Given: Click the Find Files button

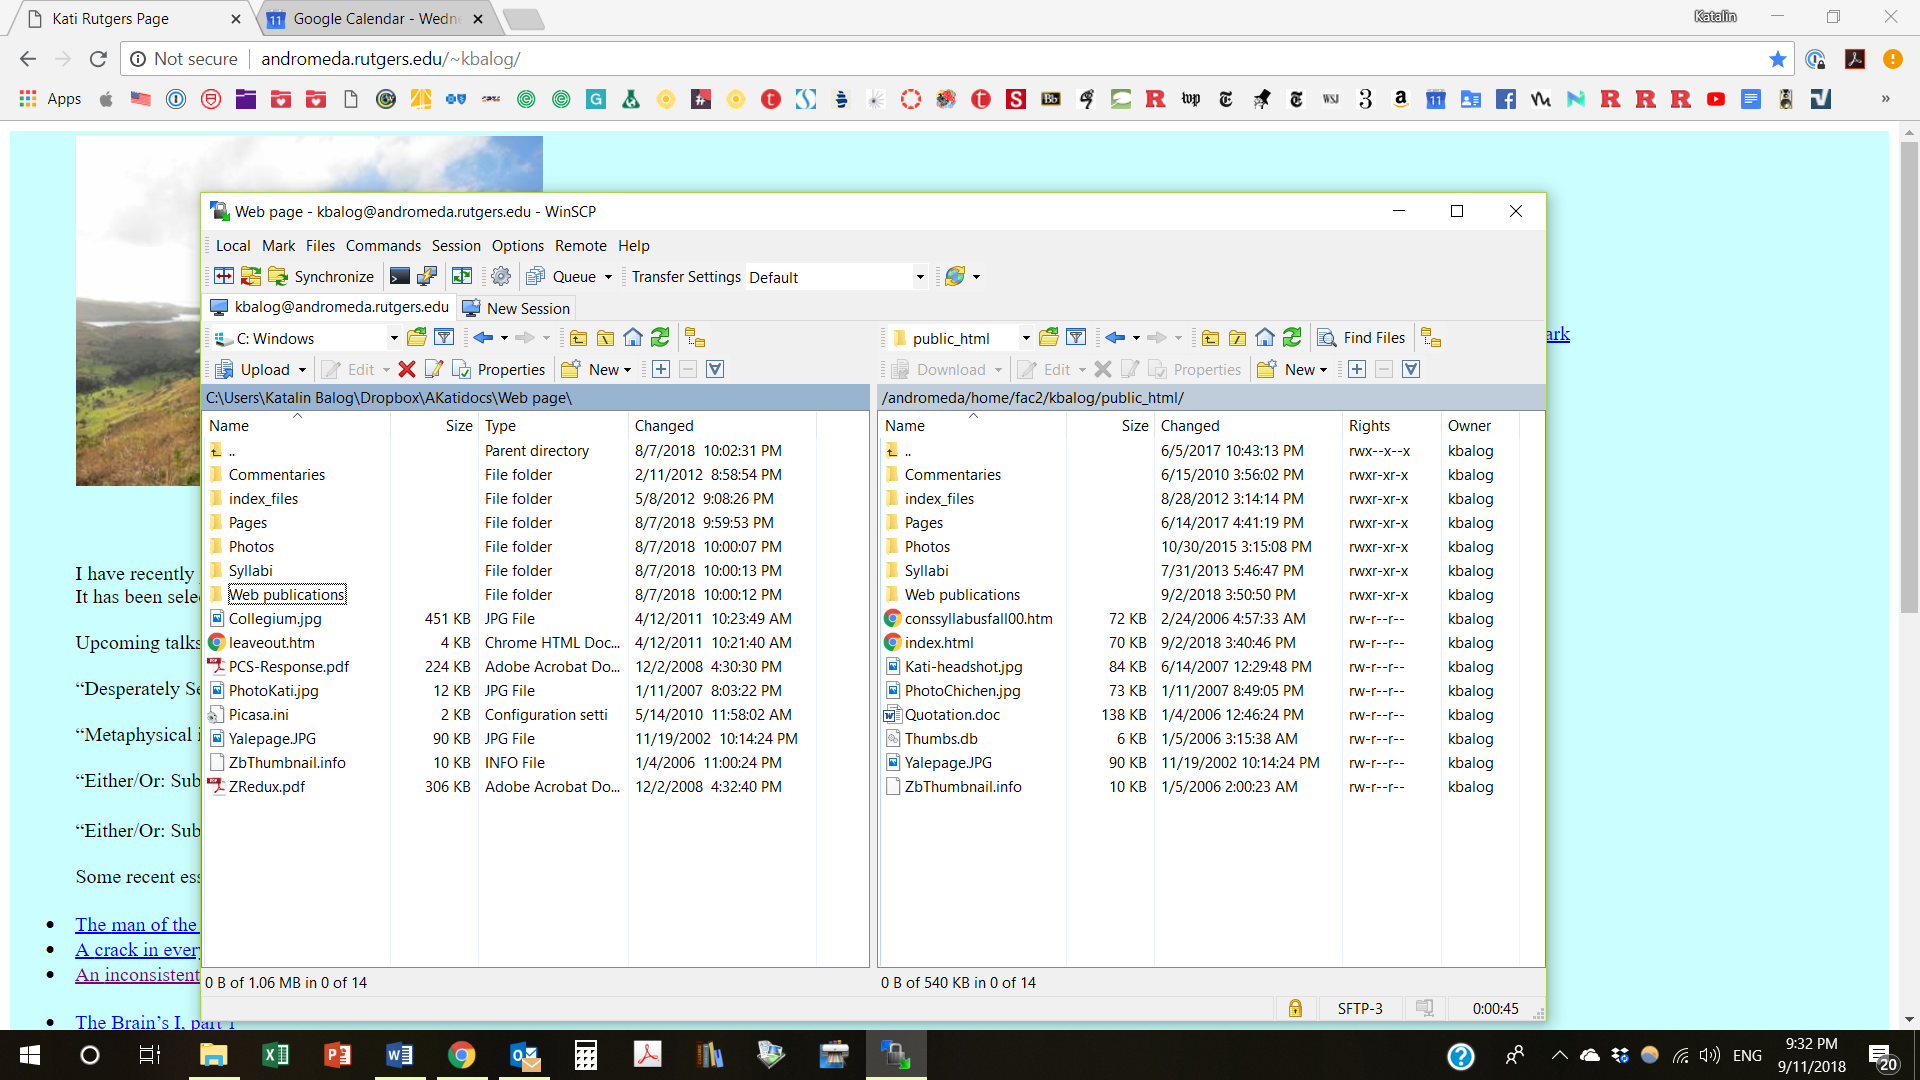Looking at the screenshot, I should tap(1362, 338).
